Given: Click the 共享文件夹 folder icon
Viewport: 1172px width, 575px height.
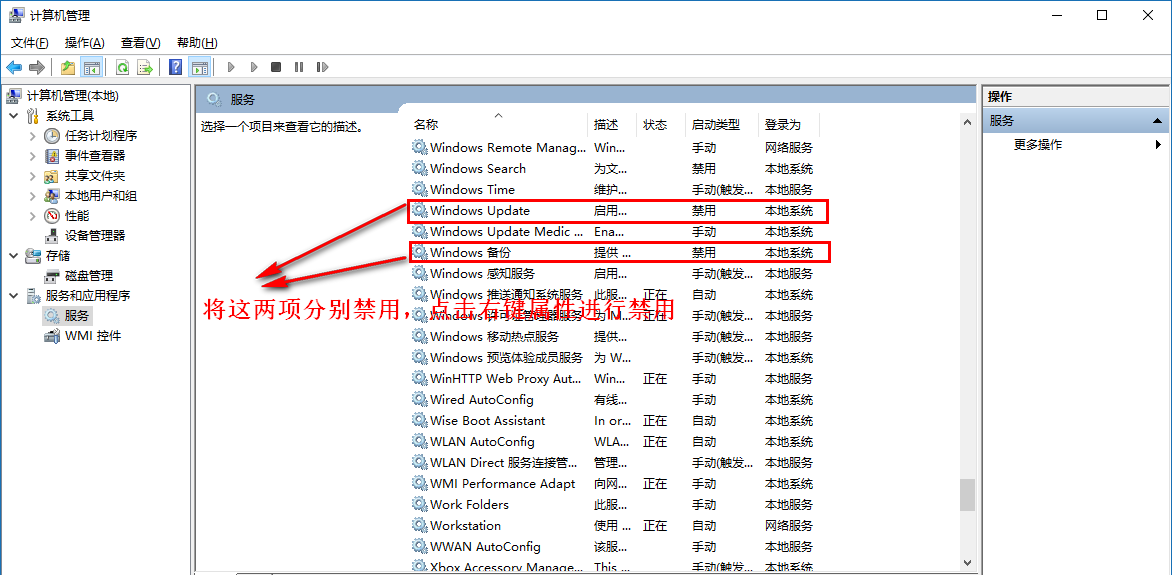Looking at the screenshot, I should click(52, 176).
